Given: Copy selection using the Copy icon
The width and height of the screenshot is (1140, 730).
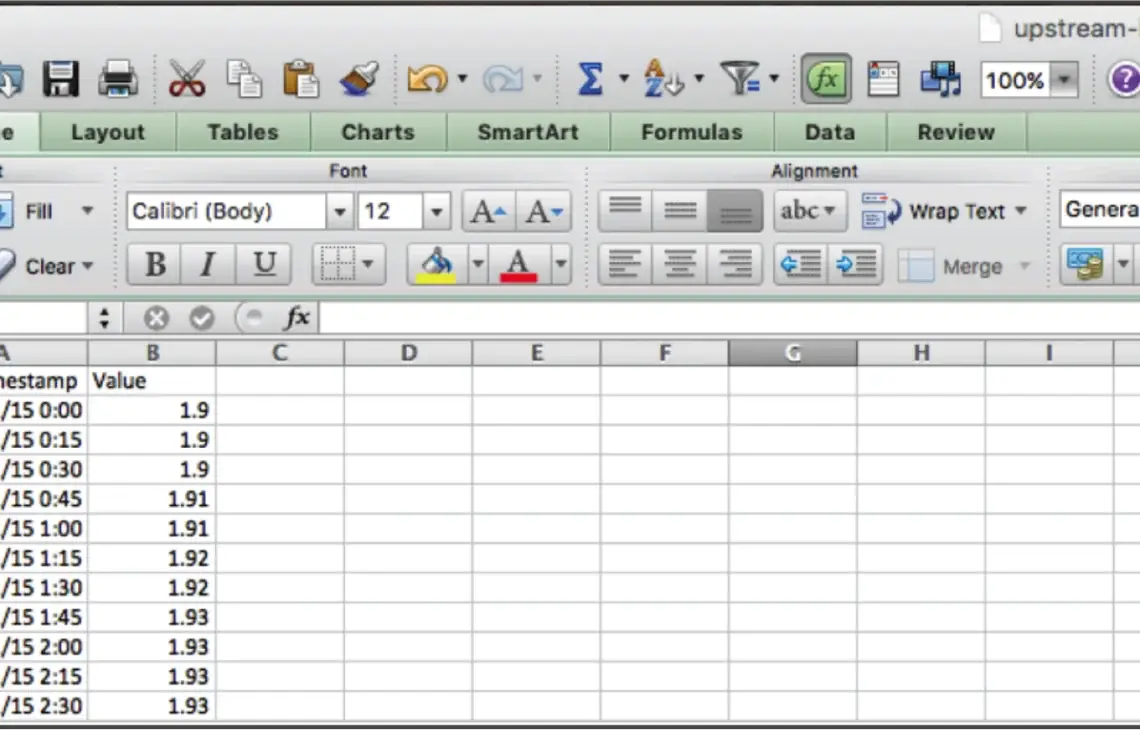Looking at the screenshot, I should [x=244, y=79].
